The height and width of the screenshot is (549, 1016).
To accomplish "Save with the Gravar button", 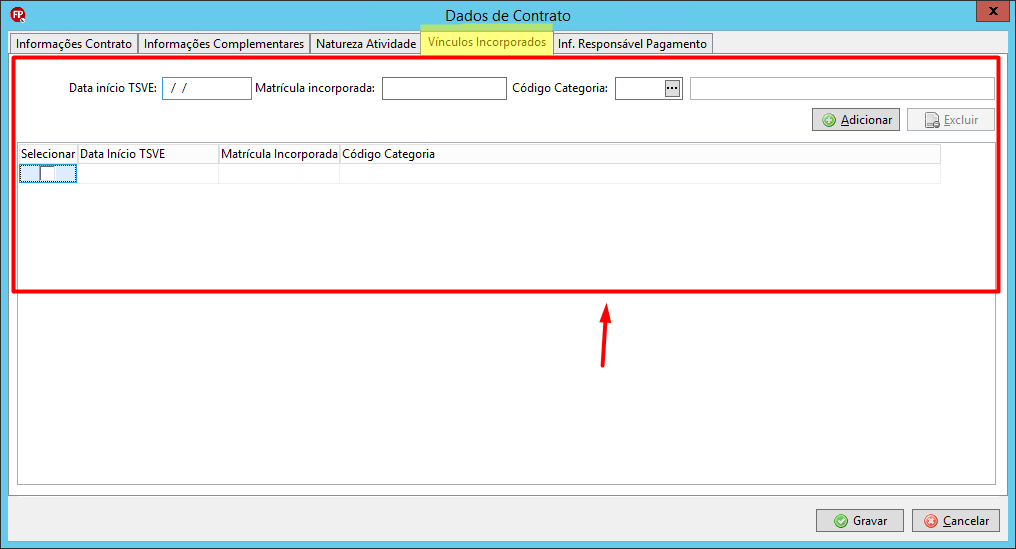I will 860,520.
